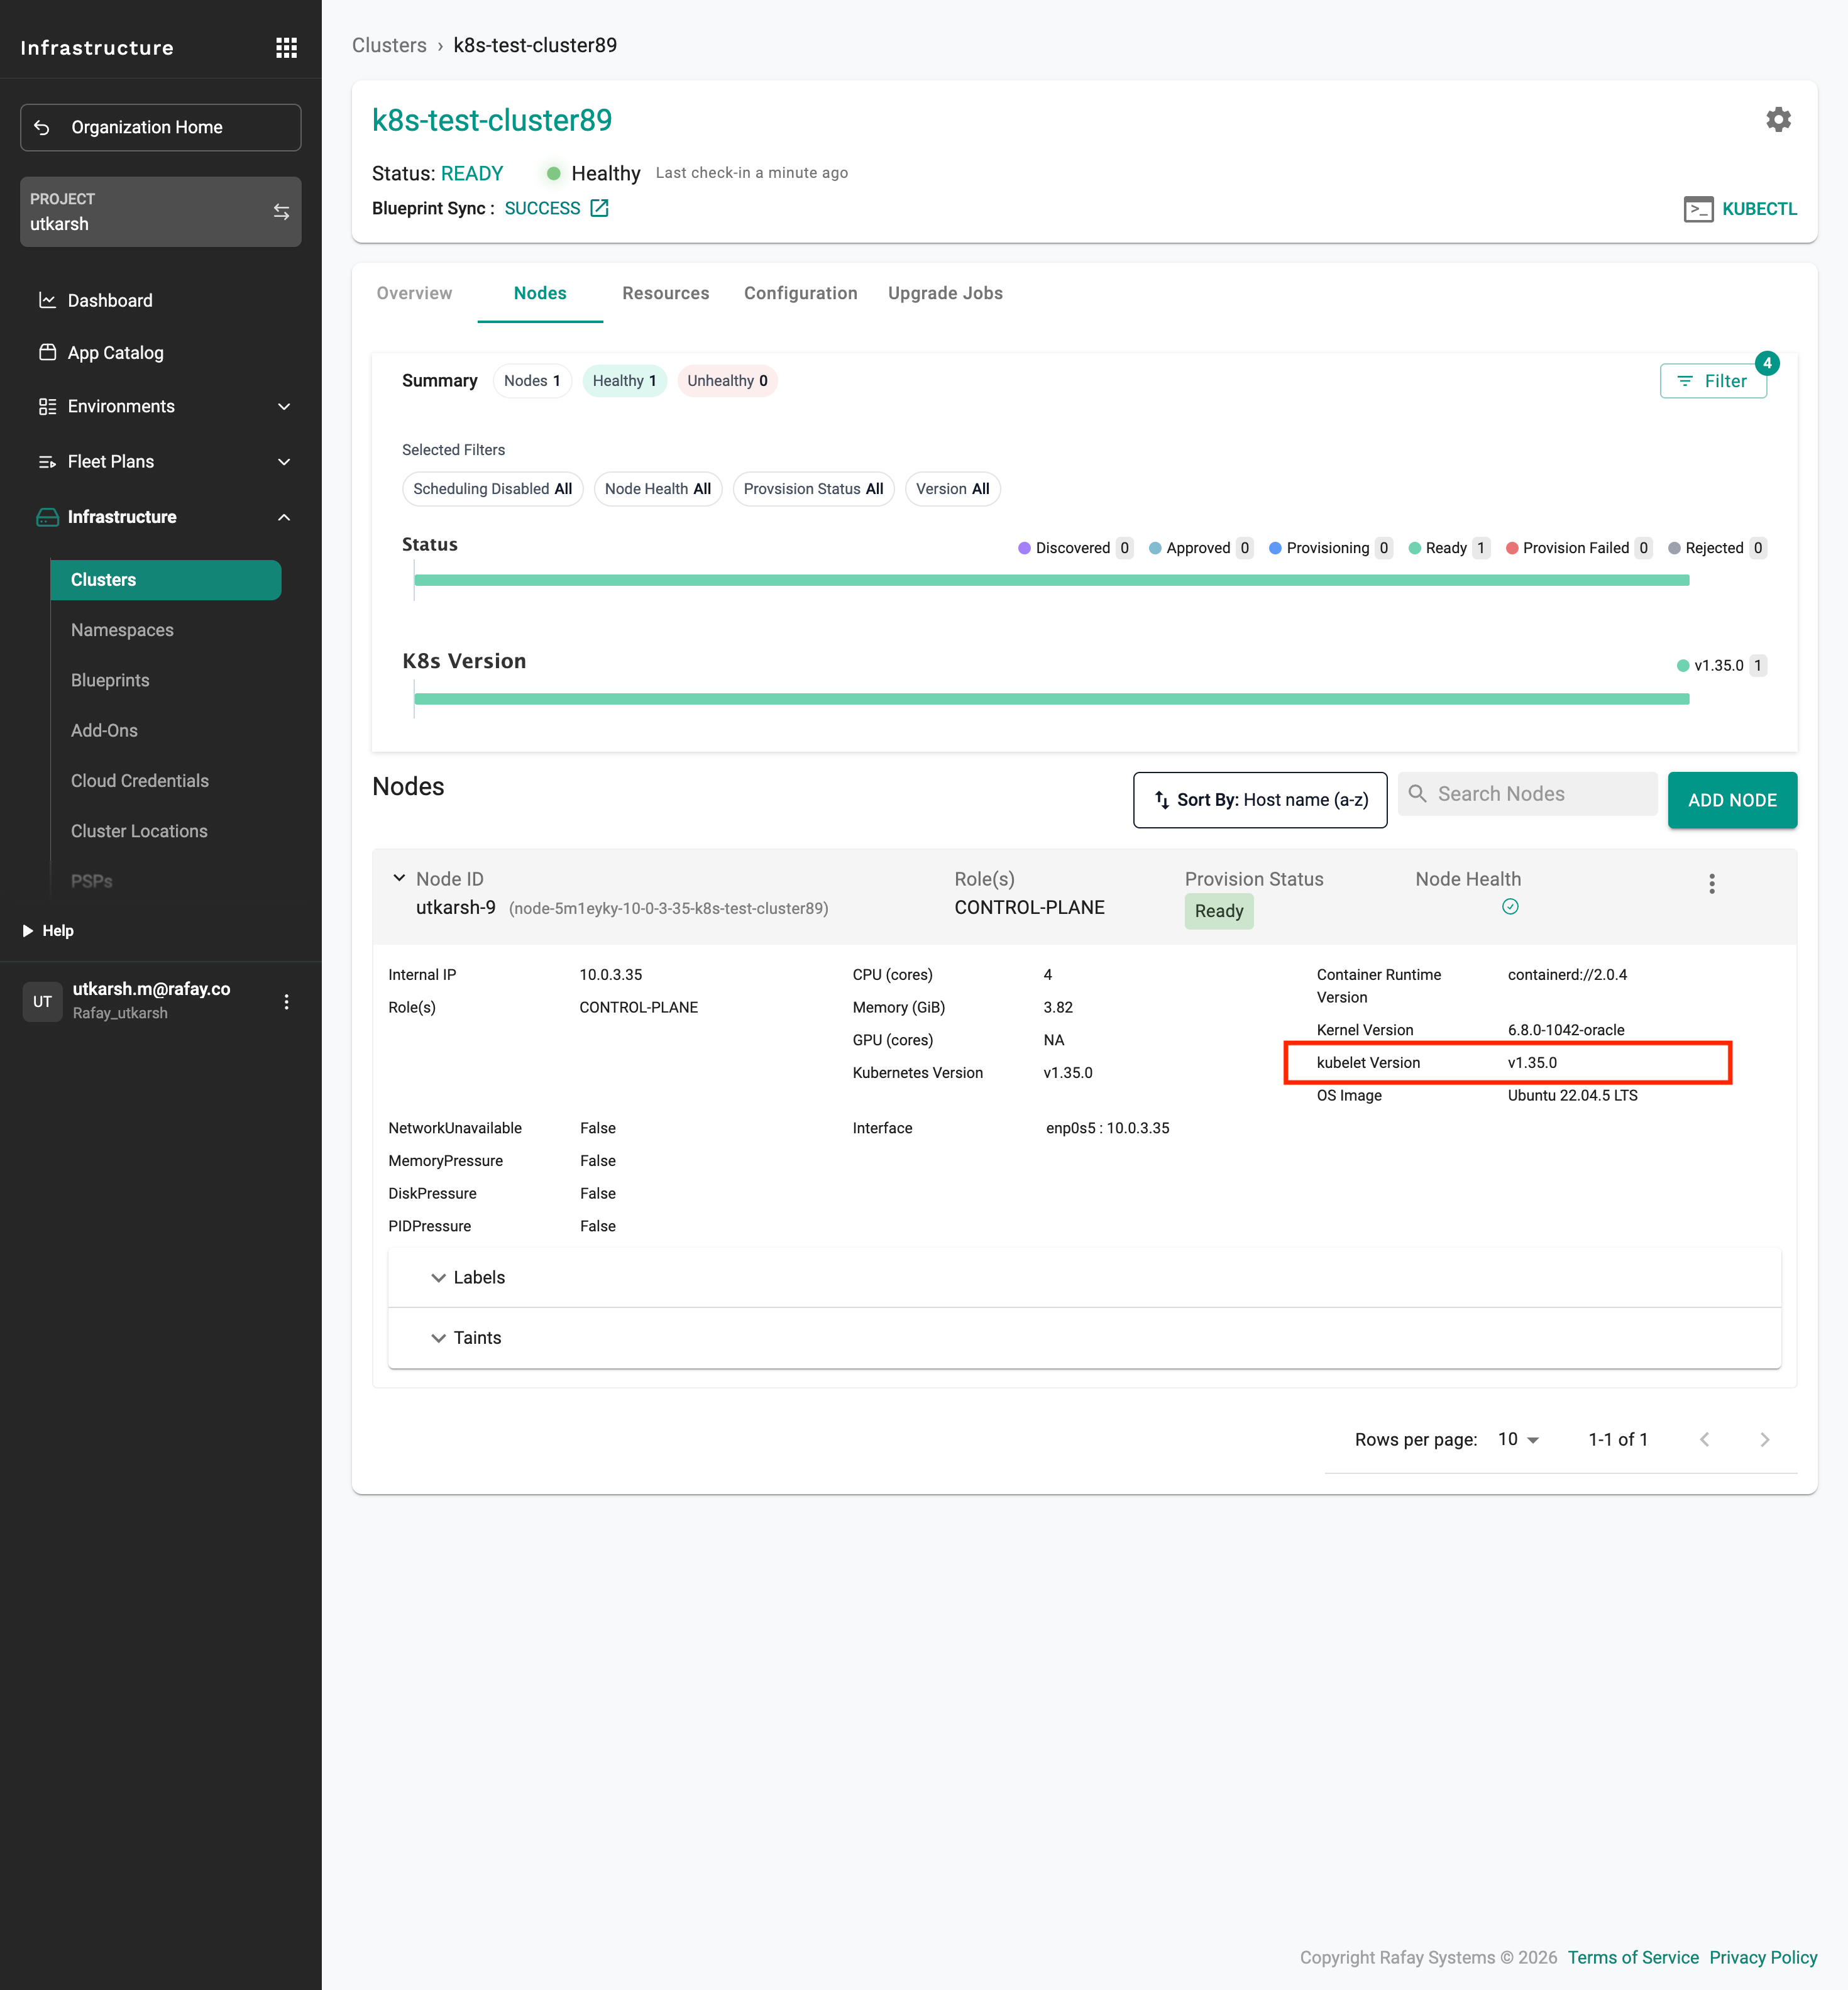Screen dimensions: 1848x1990
Task: Open the Upgrade Jobs tab
Action: pos(945,293)
